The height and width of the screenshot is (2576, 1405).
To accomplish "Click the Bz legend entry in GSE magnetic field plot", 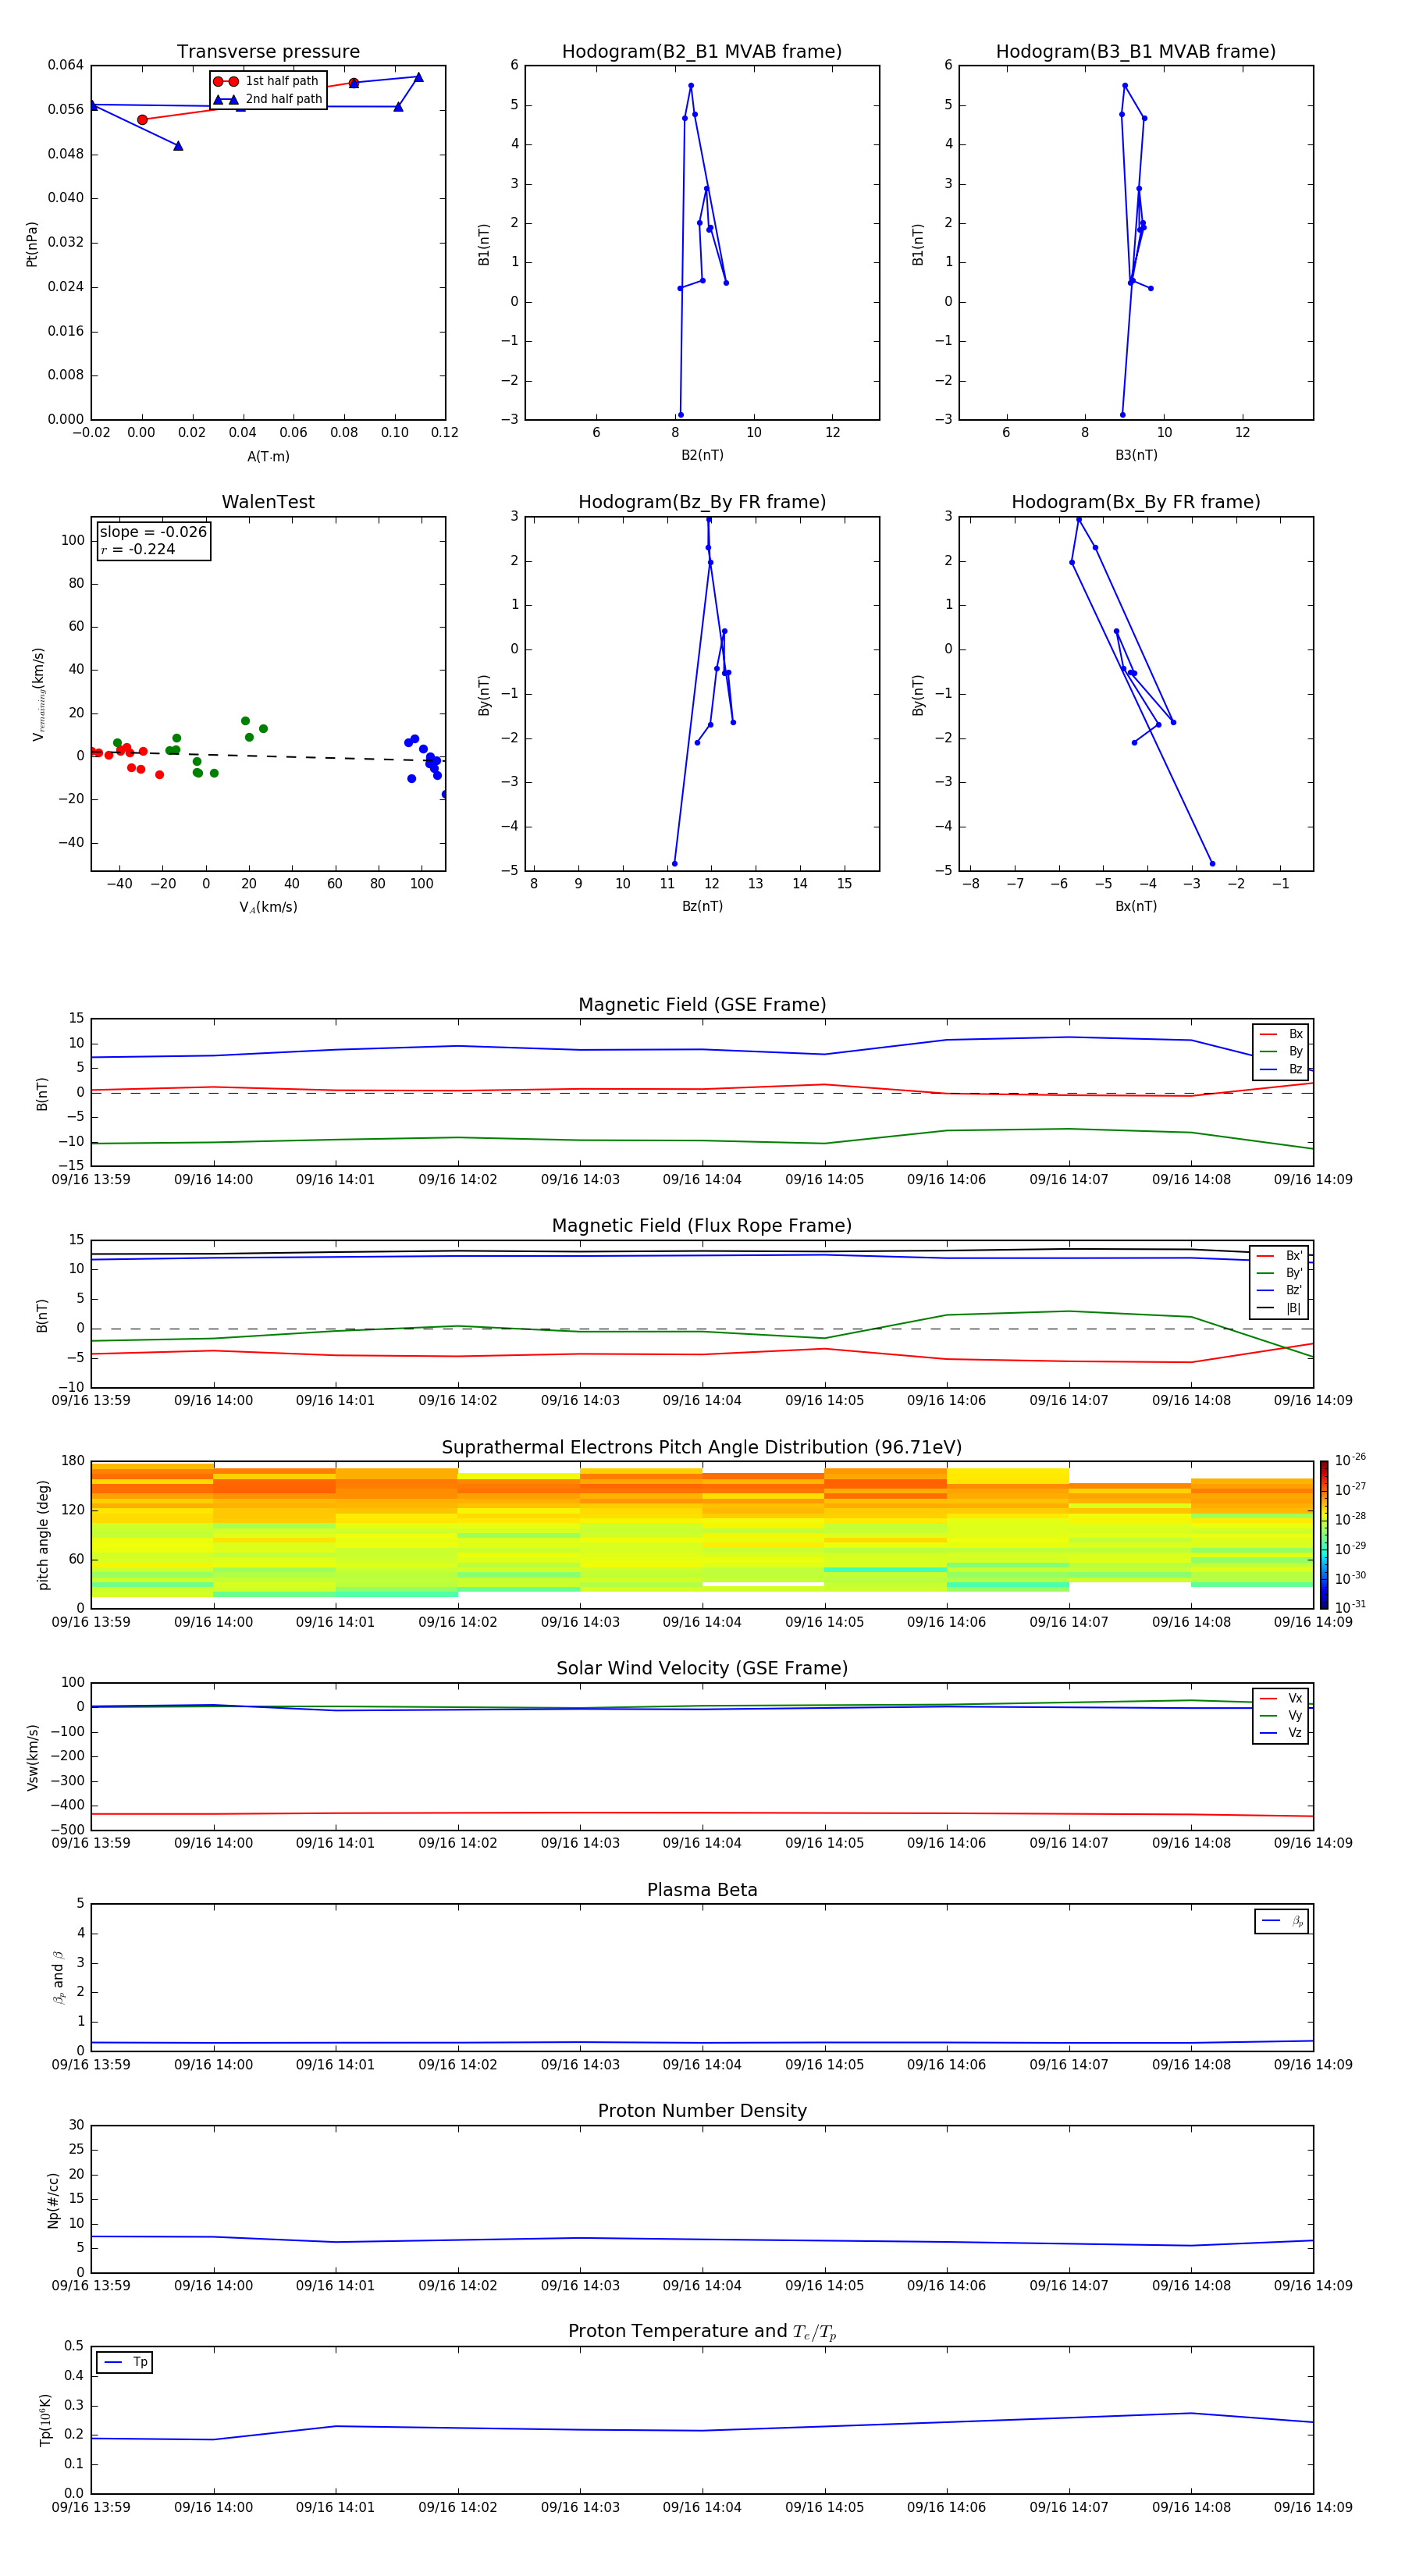I will [1281, 1069].
